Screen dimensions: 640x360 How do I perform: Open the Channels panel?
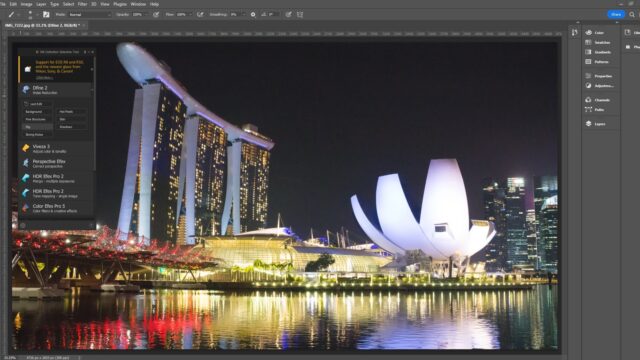[599, 100]
